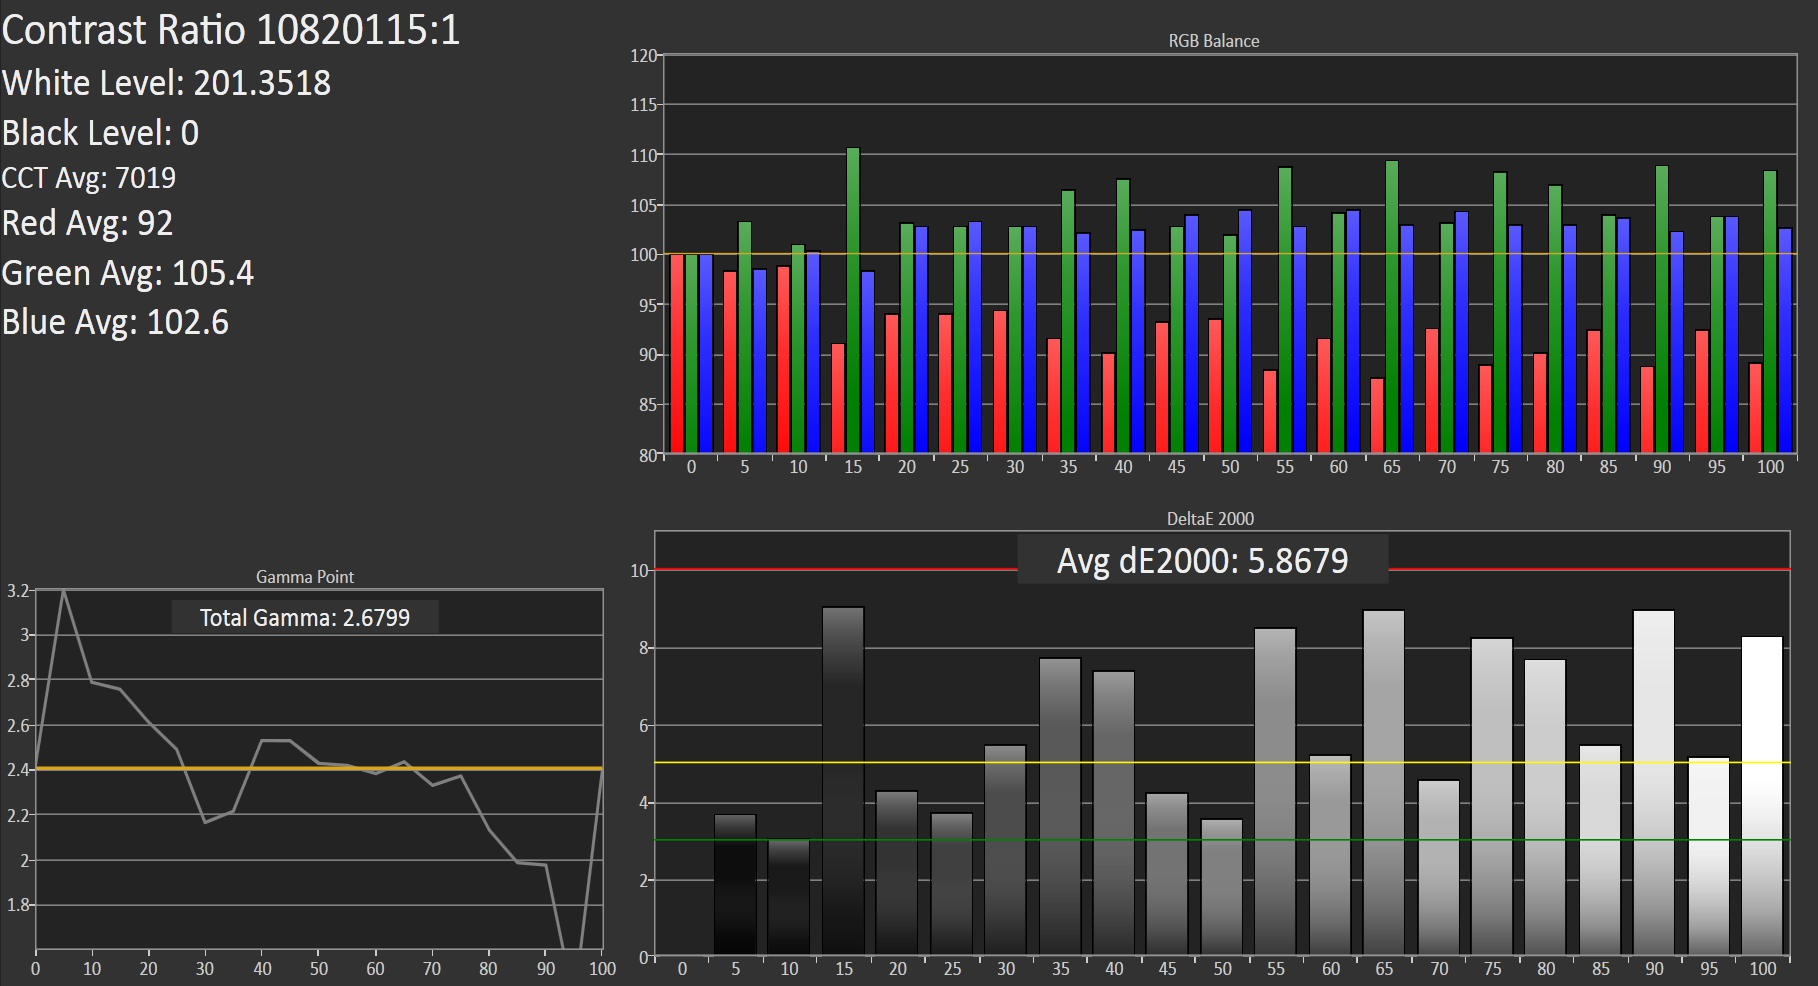Click the DeltaE bar at 75 percent
This screenshot has height=986, width=1818.
(x=1492, y=797)
